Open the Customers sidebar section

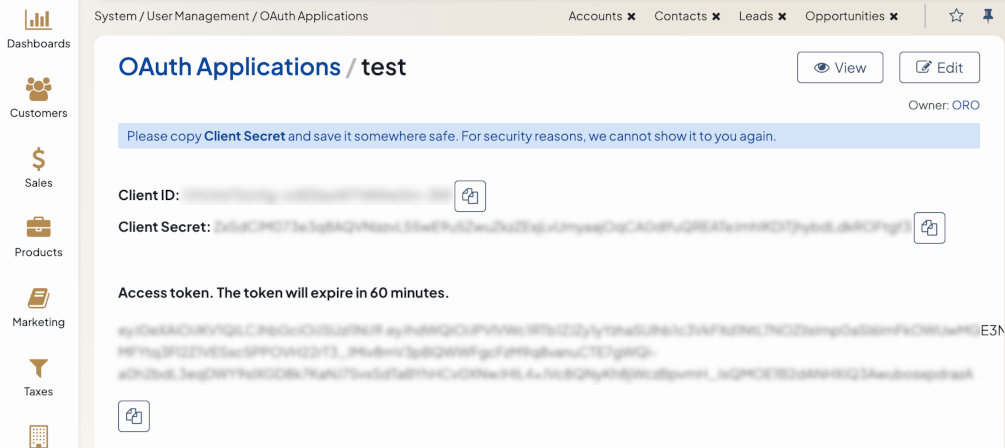(x=38, y=98)
